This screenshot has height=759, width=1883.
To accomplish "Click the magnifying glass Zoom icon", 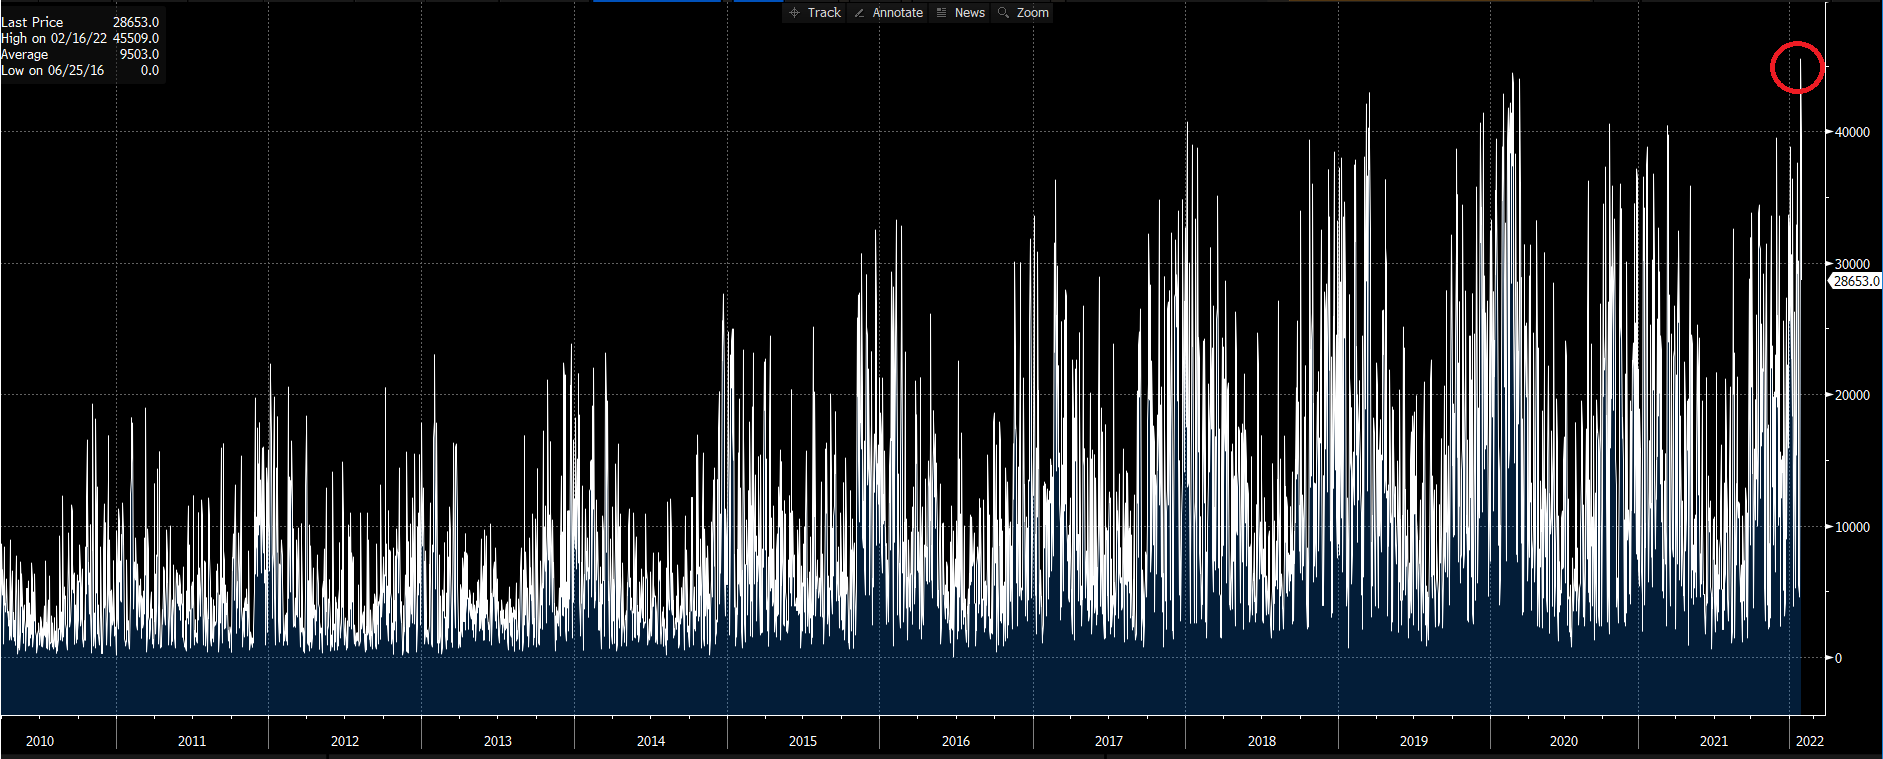I will [1003, 13].
